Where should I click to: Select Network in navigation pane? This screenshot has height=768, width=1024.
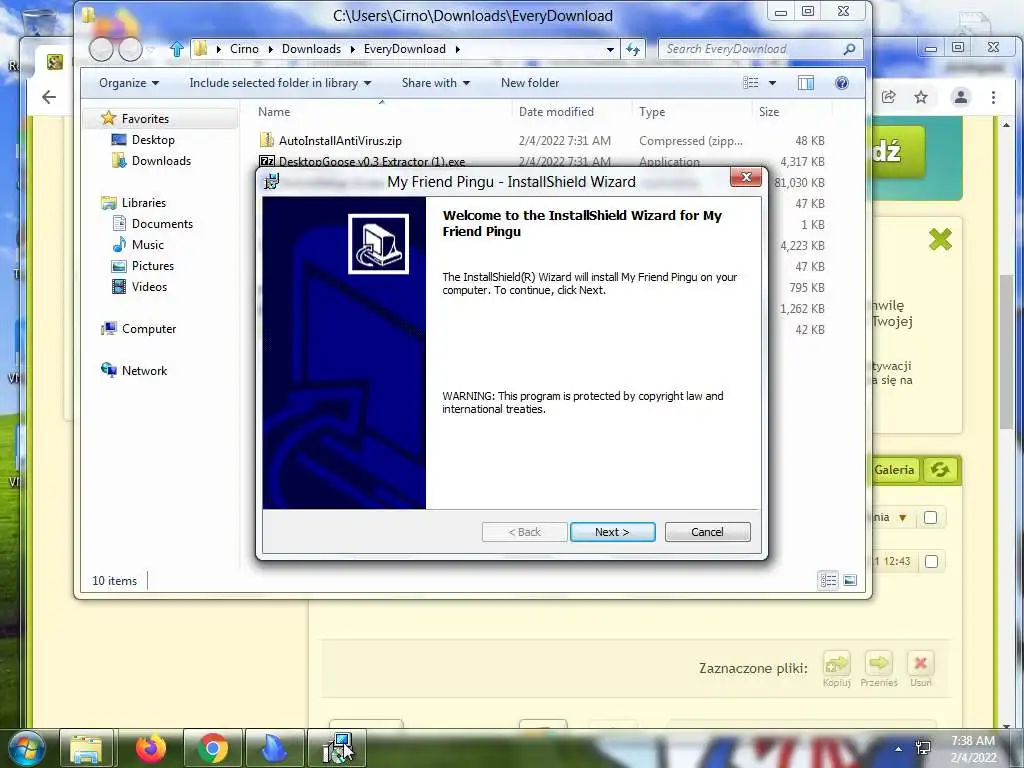[x=144, y=370]
